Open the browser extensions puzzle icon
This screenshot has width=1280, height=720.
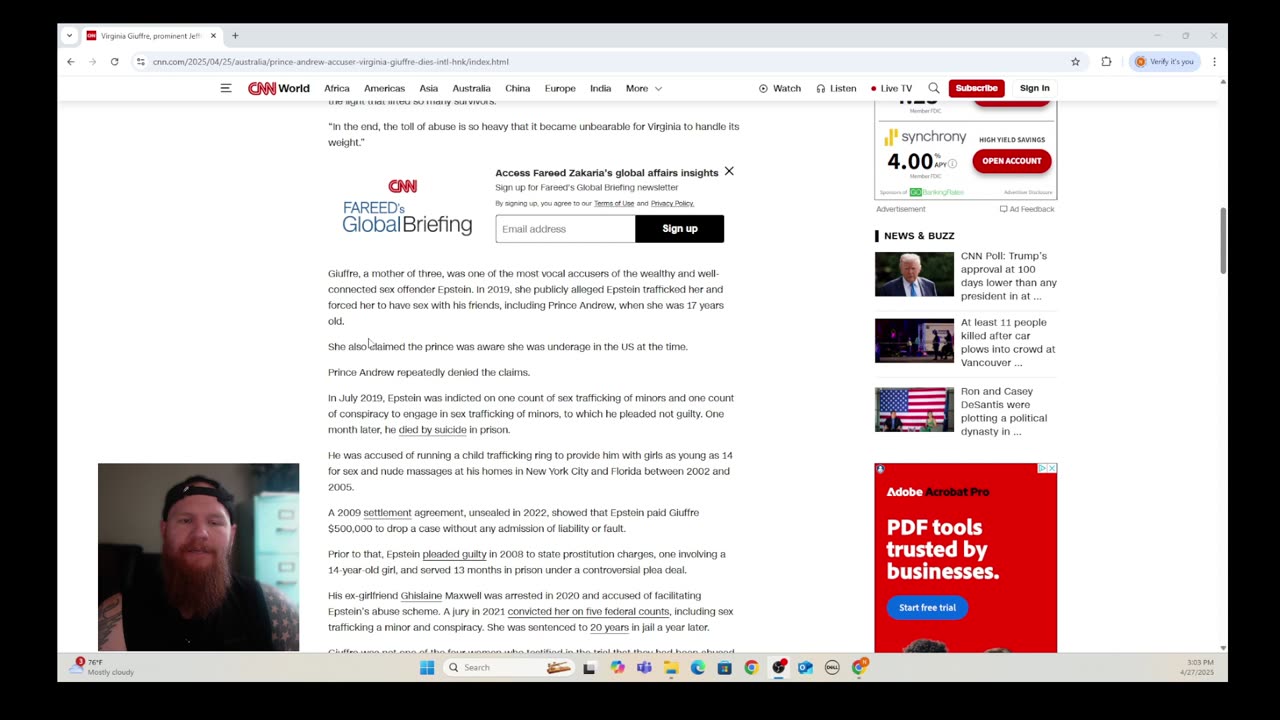[x=1106, y=62]
